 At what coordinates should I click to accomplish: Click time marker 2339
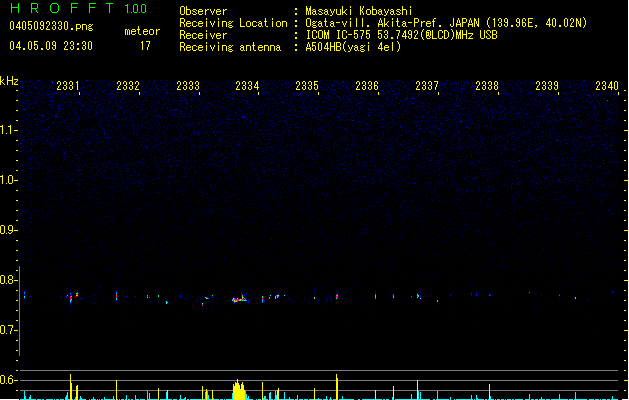click(x=547, y=86)
